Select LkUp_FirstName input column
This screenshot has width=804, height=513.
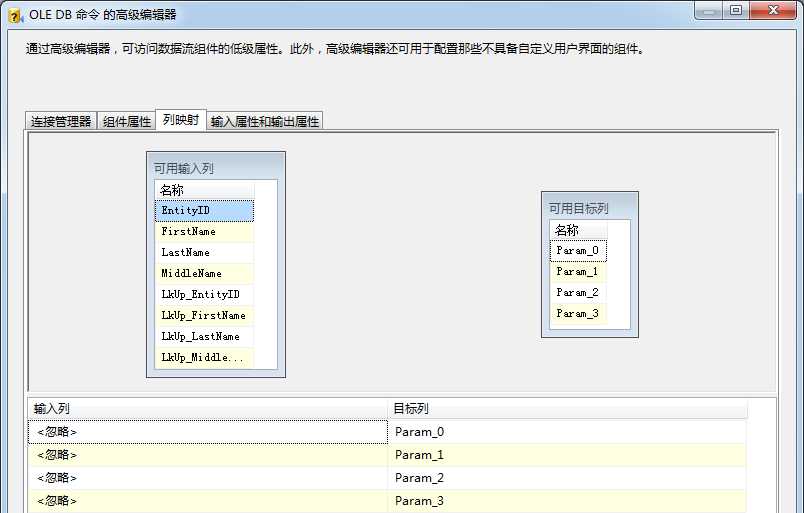(204, 315)
